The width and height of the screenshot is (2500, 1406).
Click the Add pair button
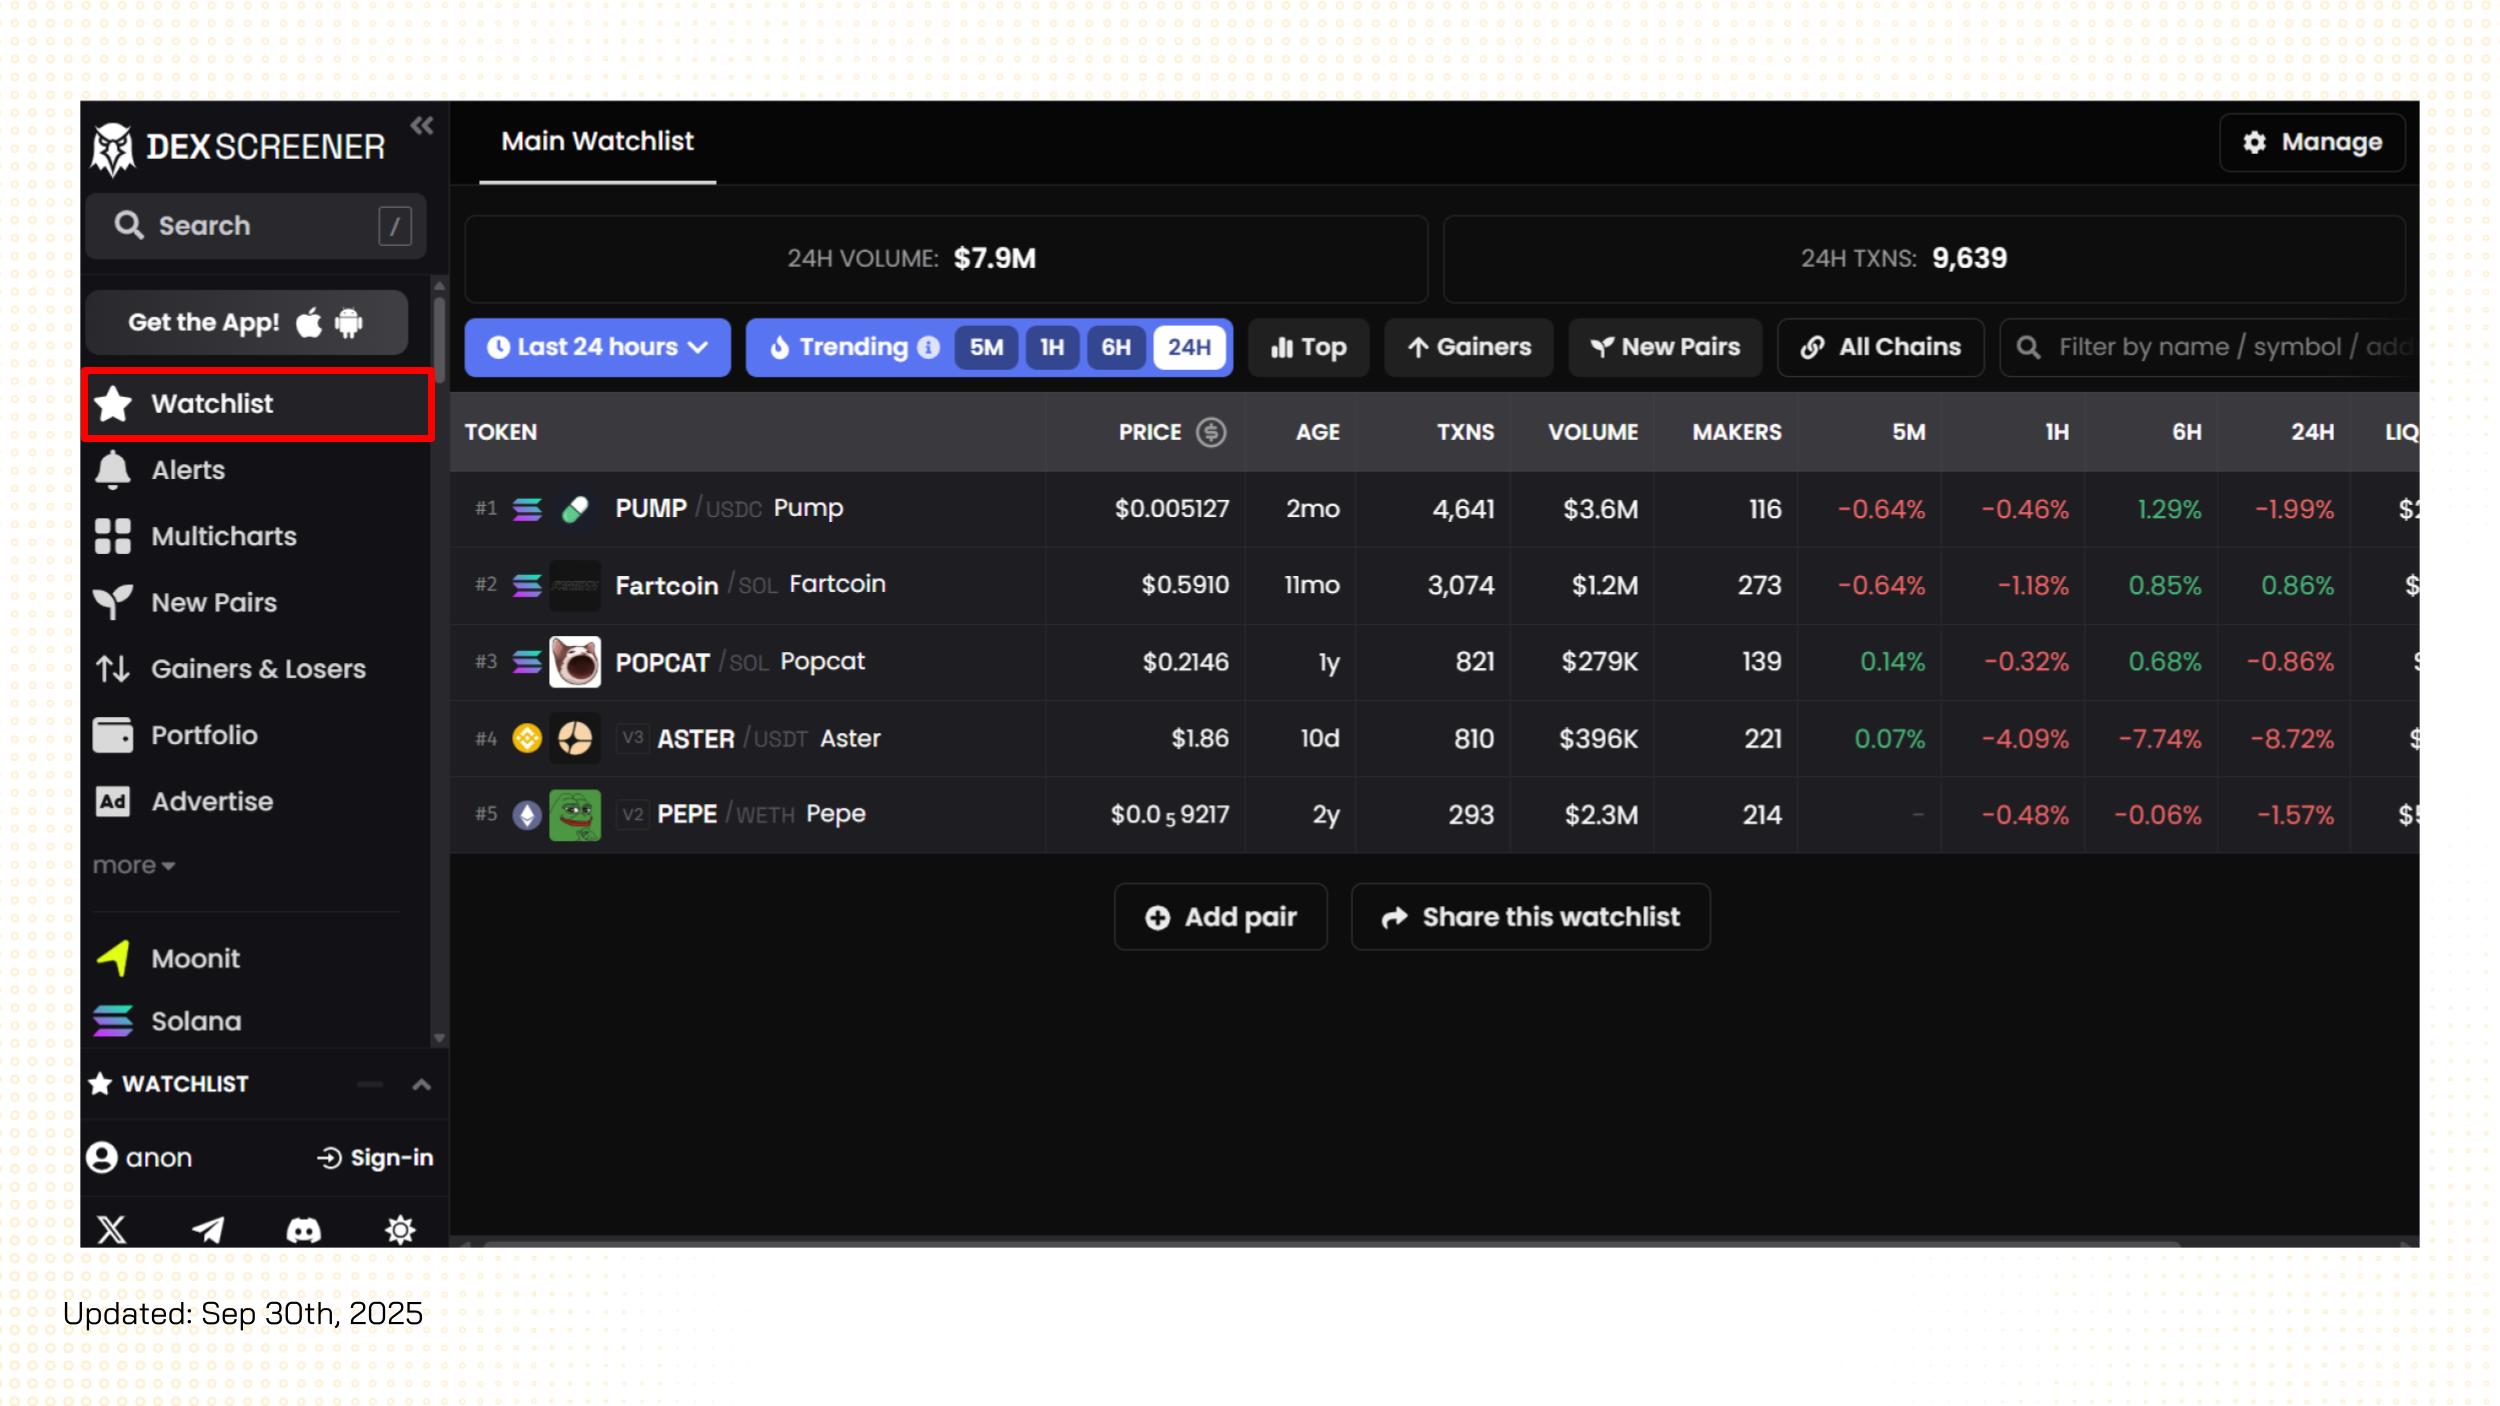(x=1220, y=917)
